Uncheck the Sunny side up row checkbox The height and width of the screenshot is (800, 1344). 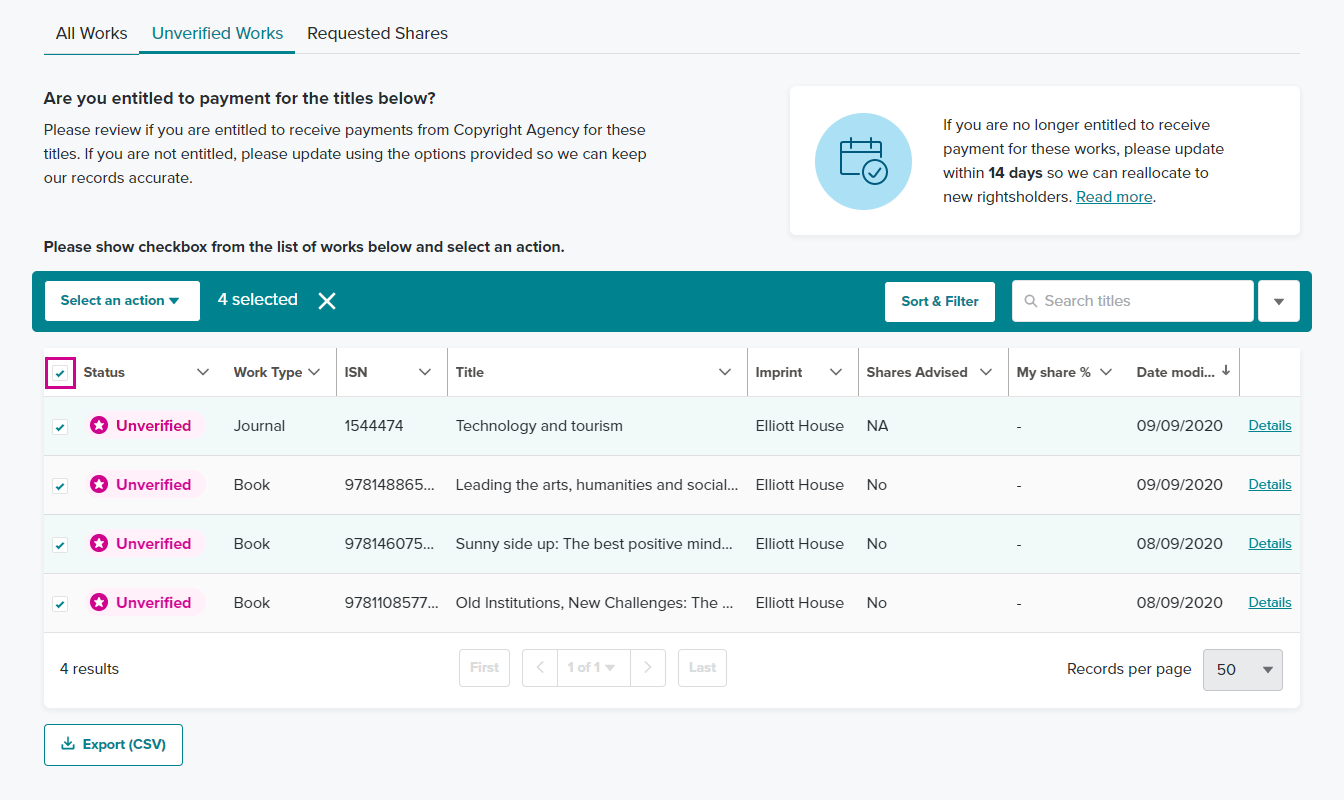[x=60, y=545]
